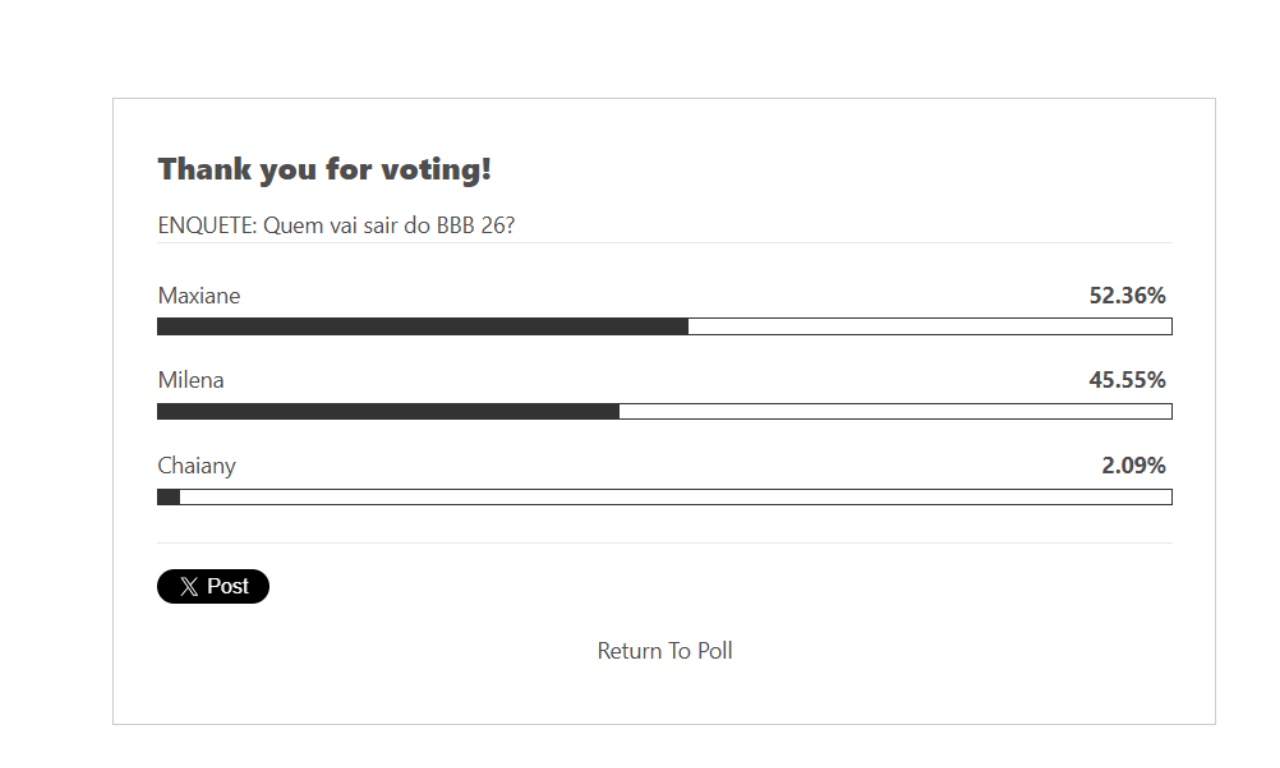
Task: Click the filled part of Milena's bar
Action: 388,412
